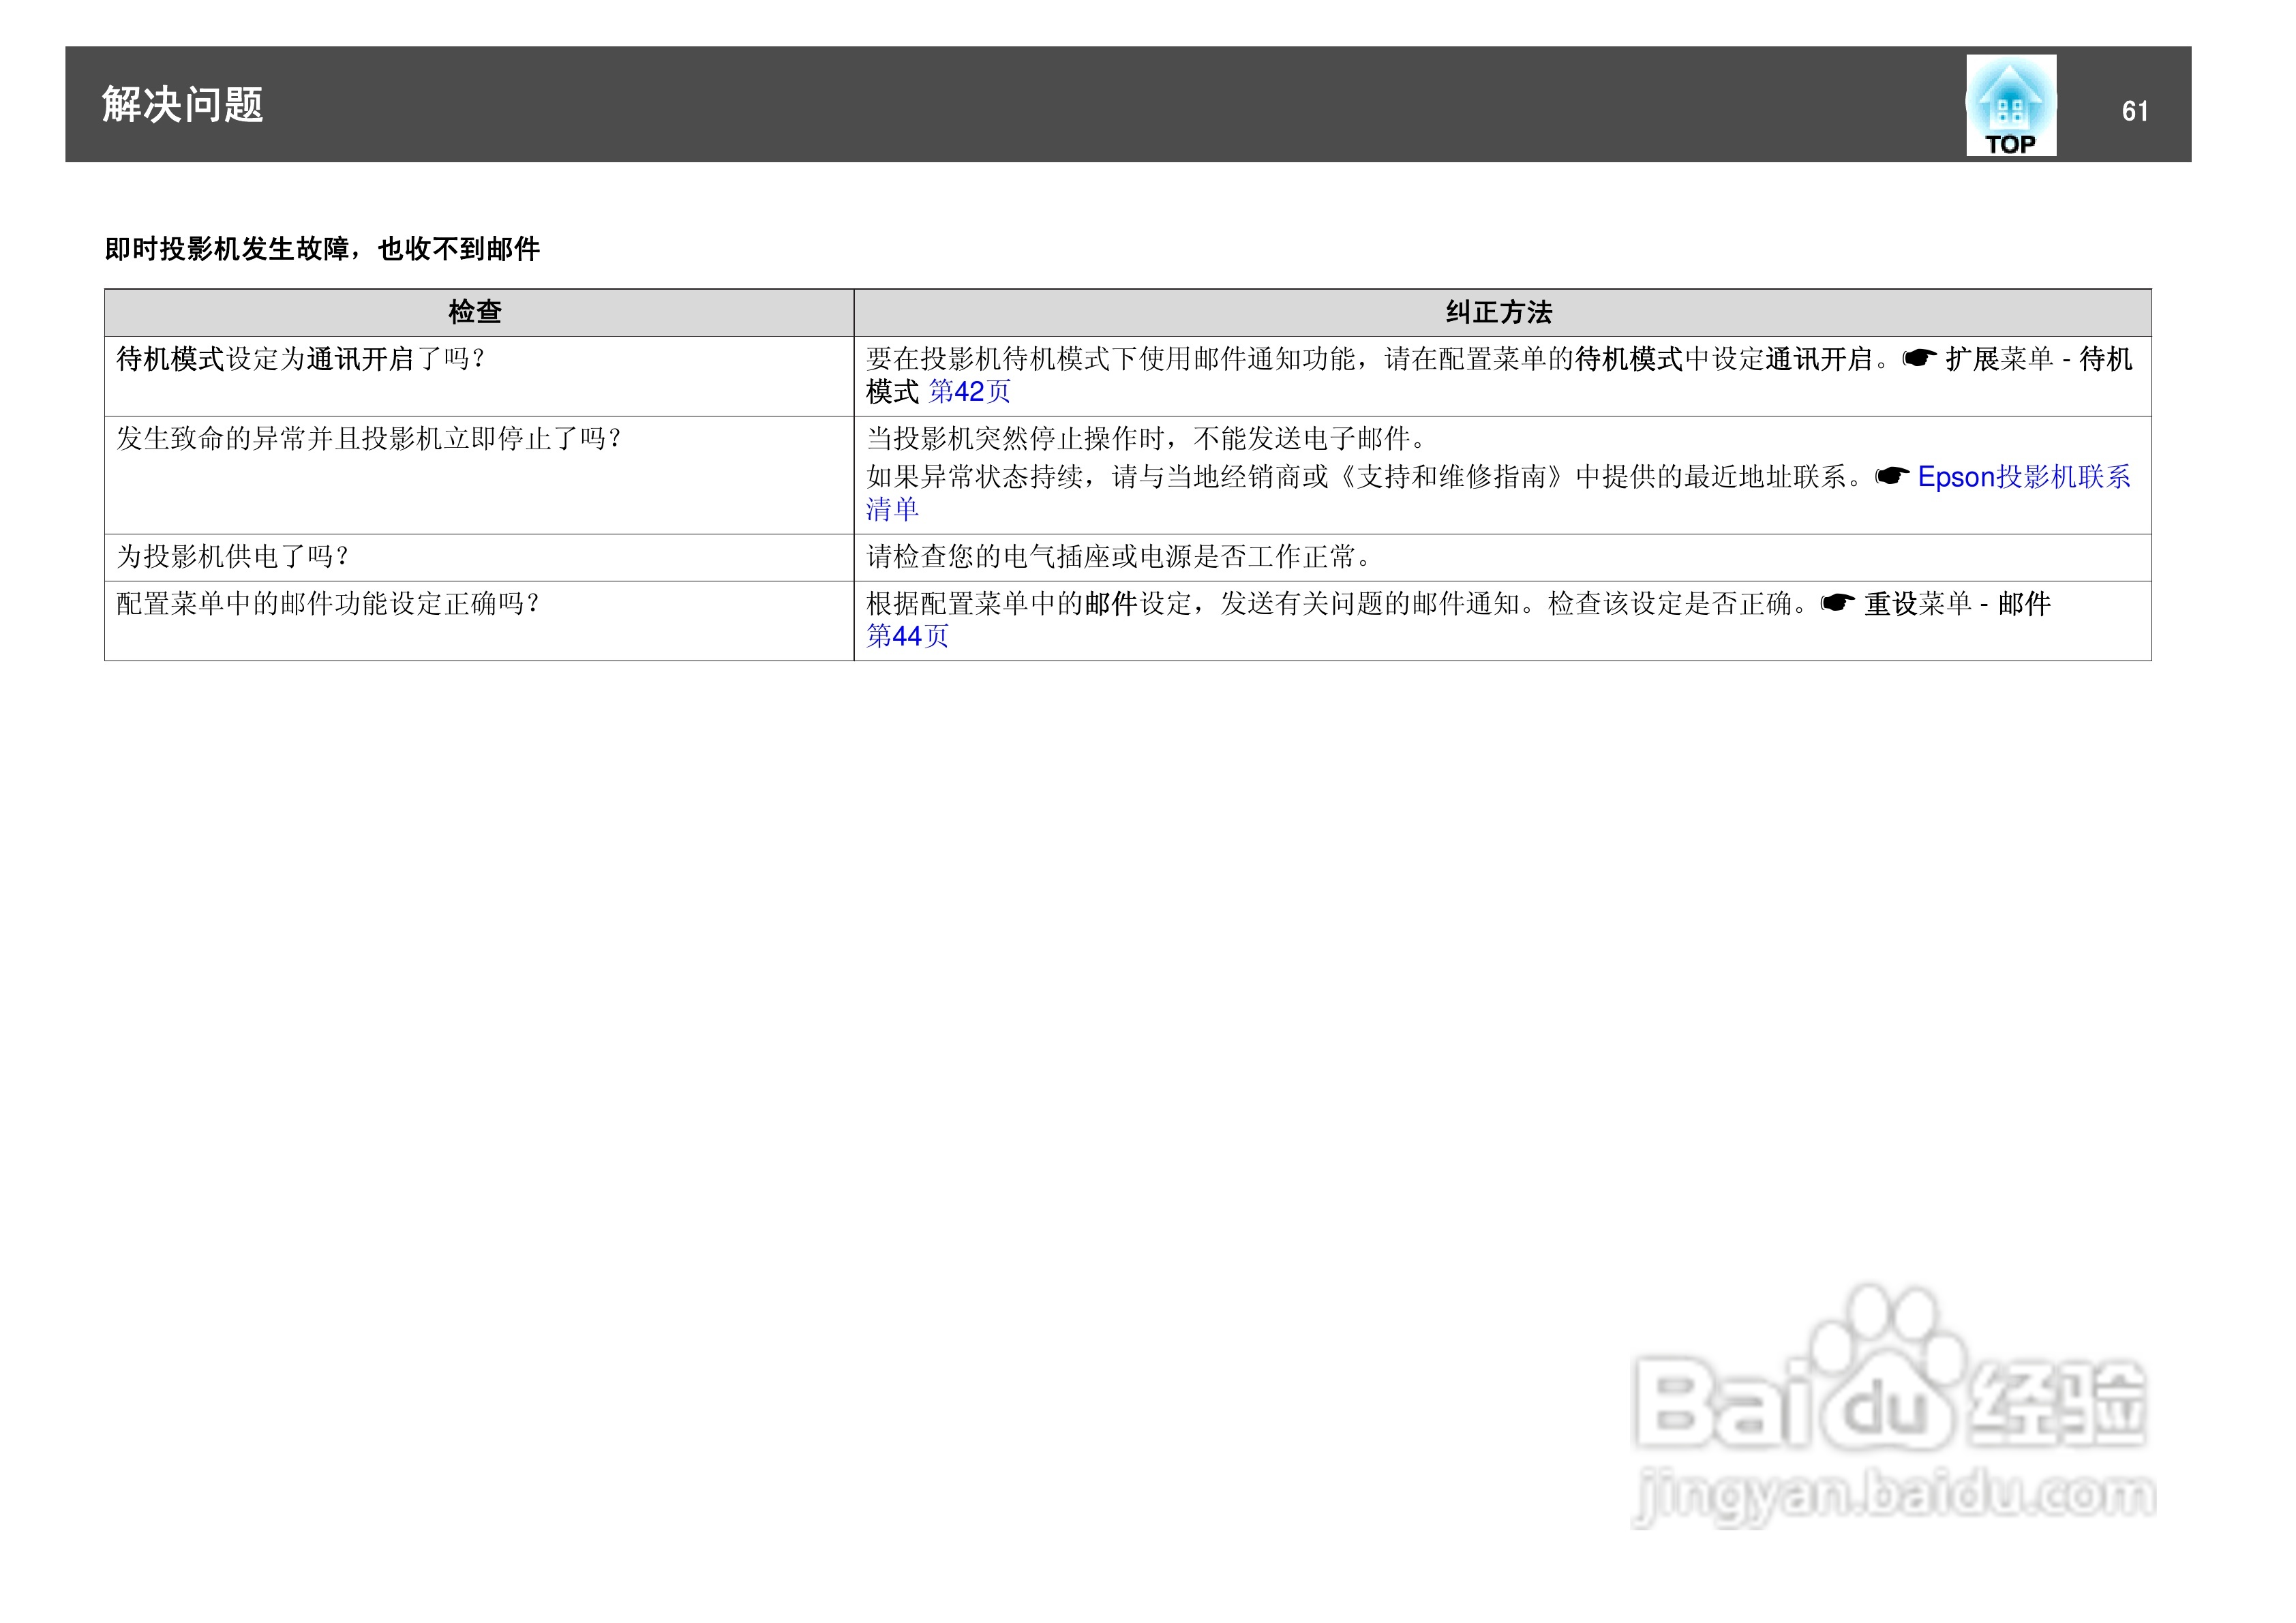Click pointing hand icon before 重设菜单
Image resolution: width=2296 pixels, height=1623 pixels.
click(x=1837, y=603)
